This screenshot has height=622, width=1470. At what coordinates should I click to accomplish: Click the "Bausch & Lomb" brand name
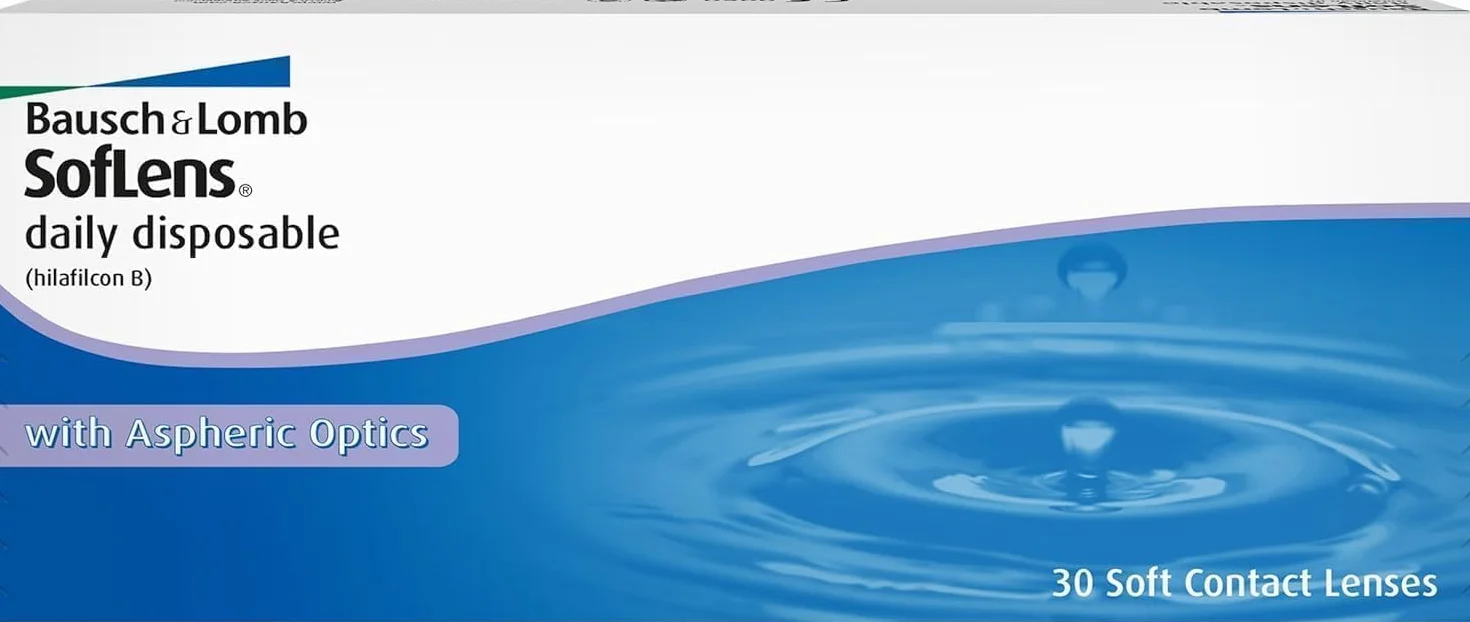tap(166, 120)
